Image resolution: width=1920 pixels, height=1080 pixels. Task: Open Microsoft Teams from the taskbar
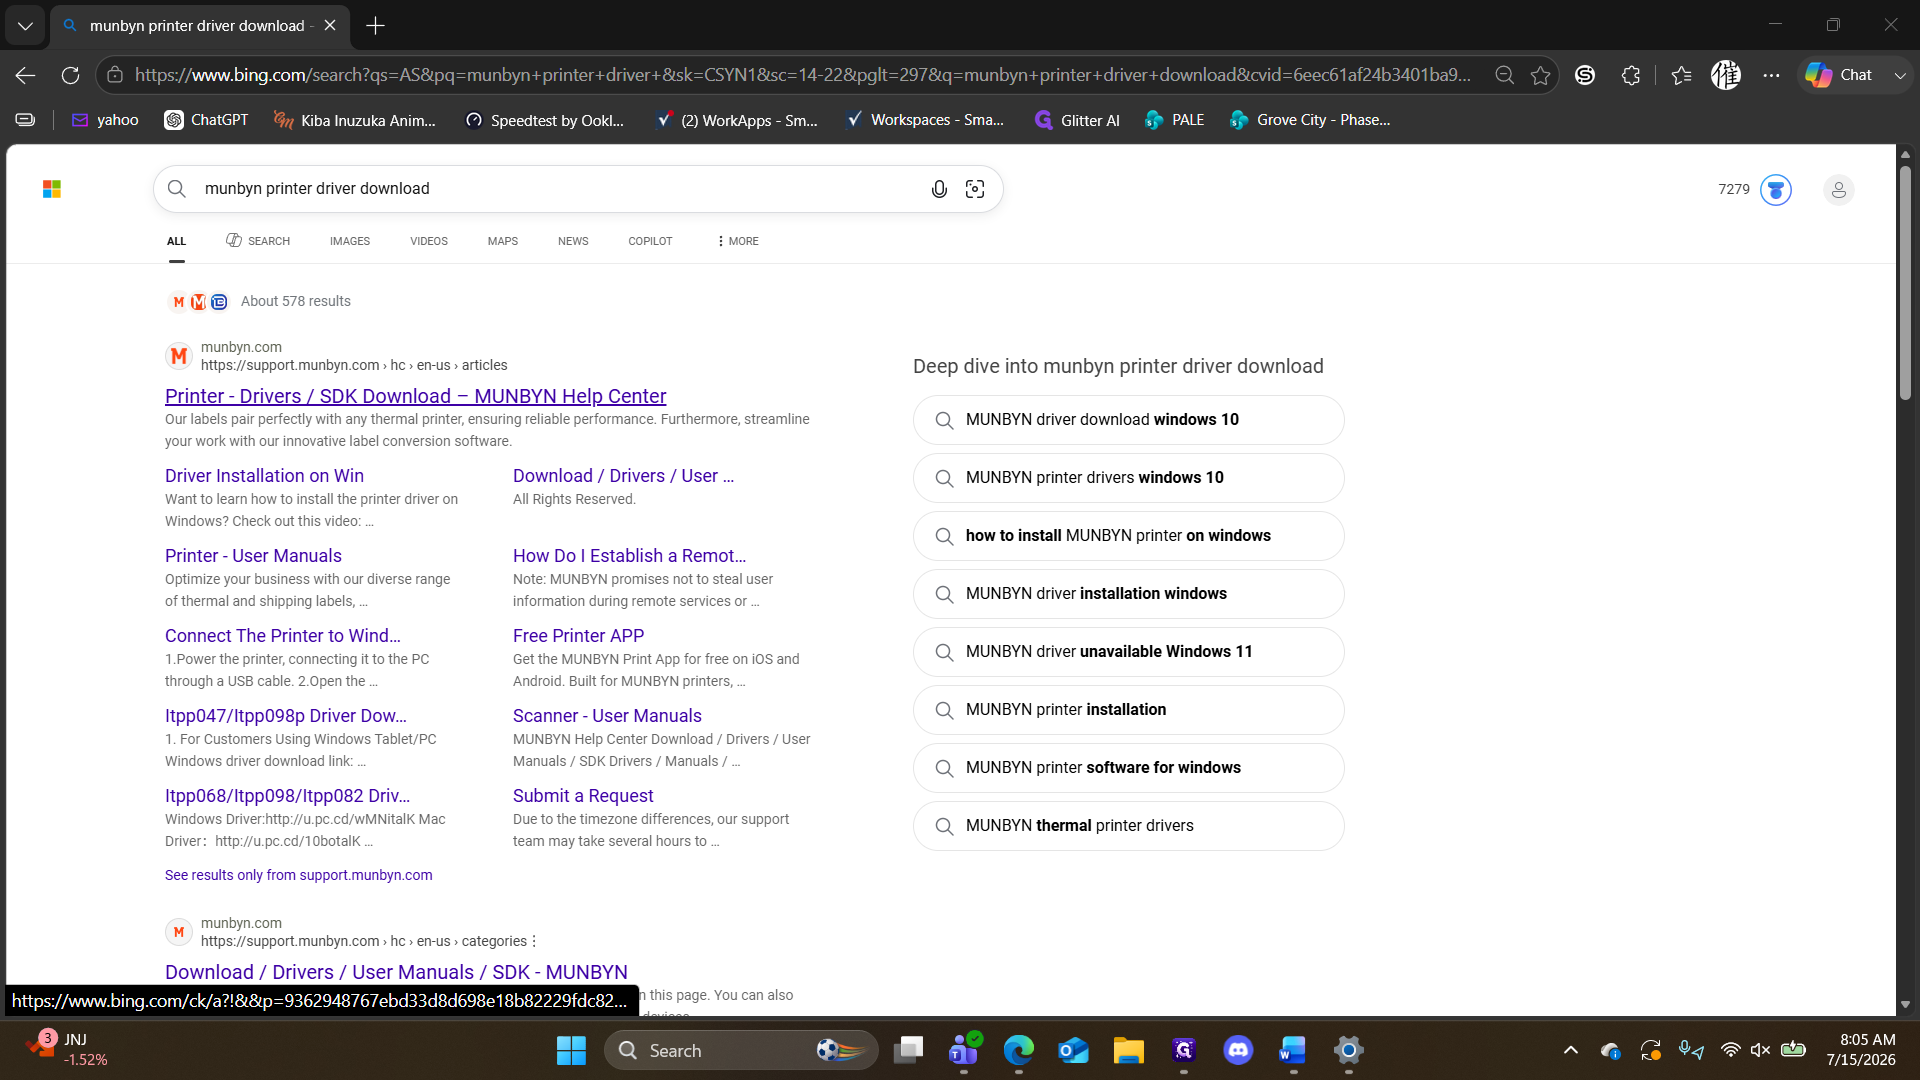click(964, 1050)
